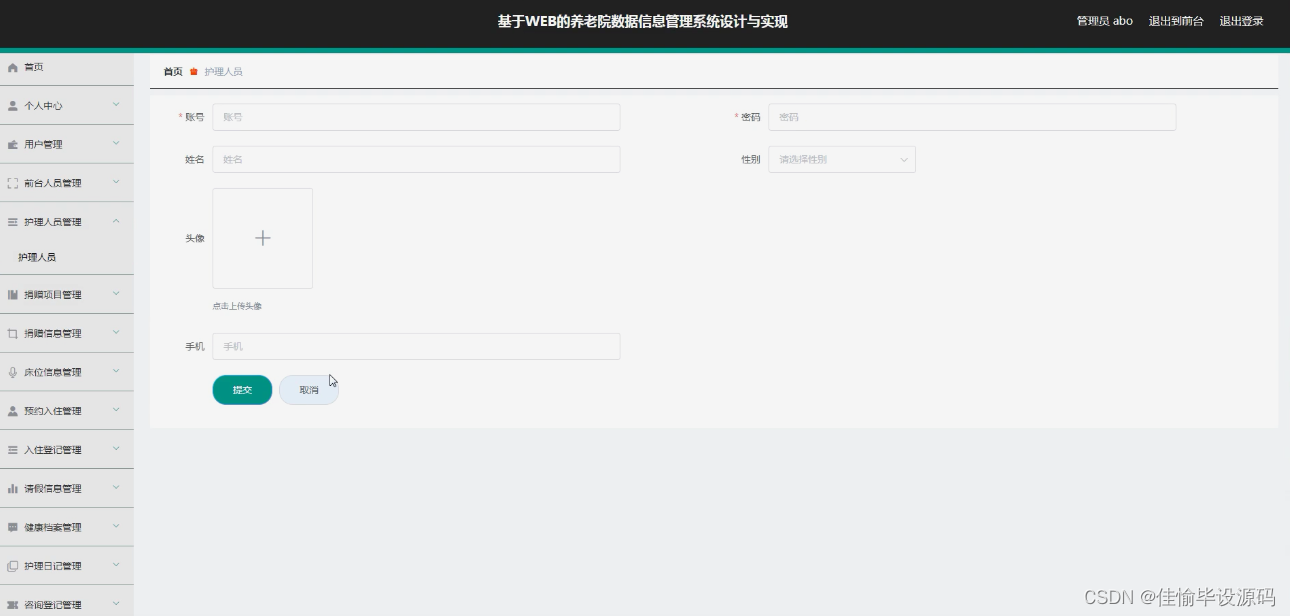Click 首页 in the breadcrumb bar
This screenshot has height=616, width=1290.
point(171,71)
